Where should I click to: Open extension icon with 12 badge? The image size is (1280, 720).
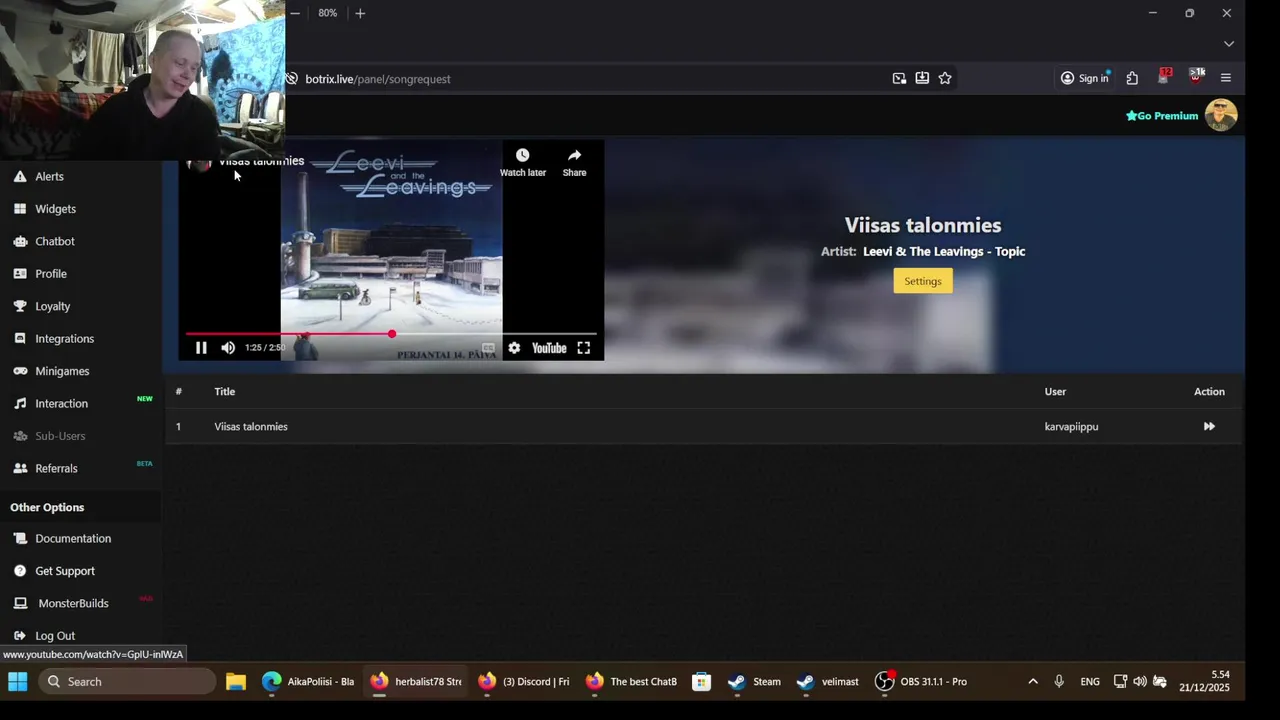pos(1164,77)
